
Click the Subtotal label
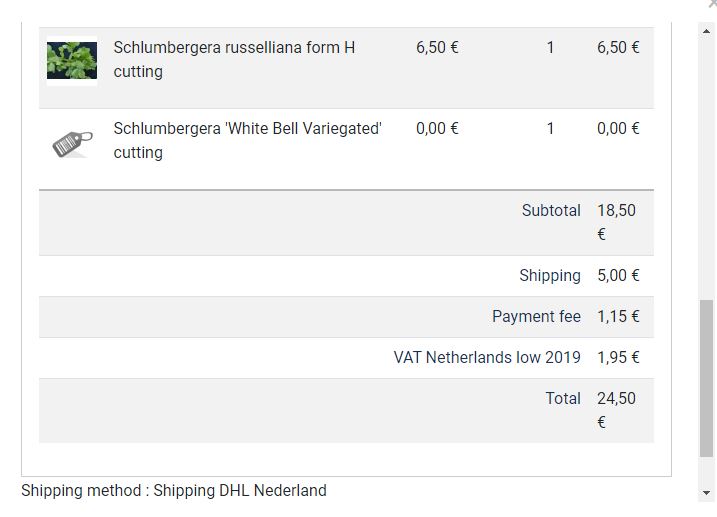pyautogui.click(x=550, y=211)
